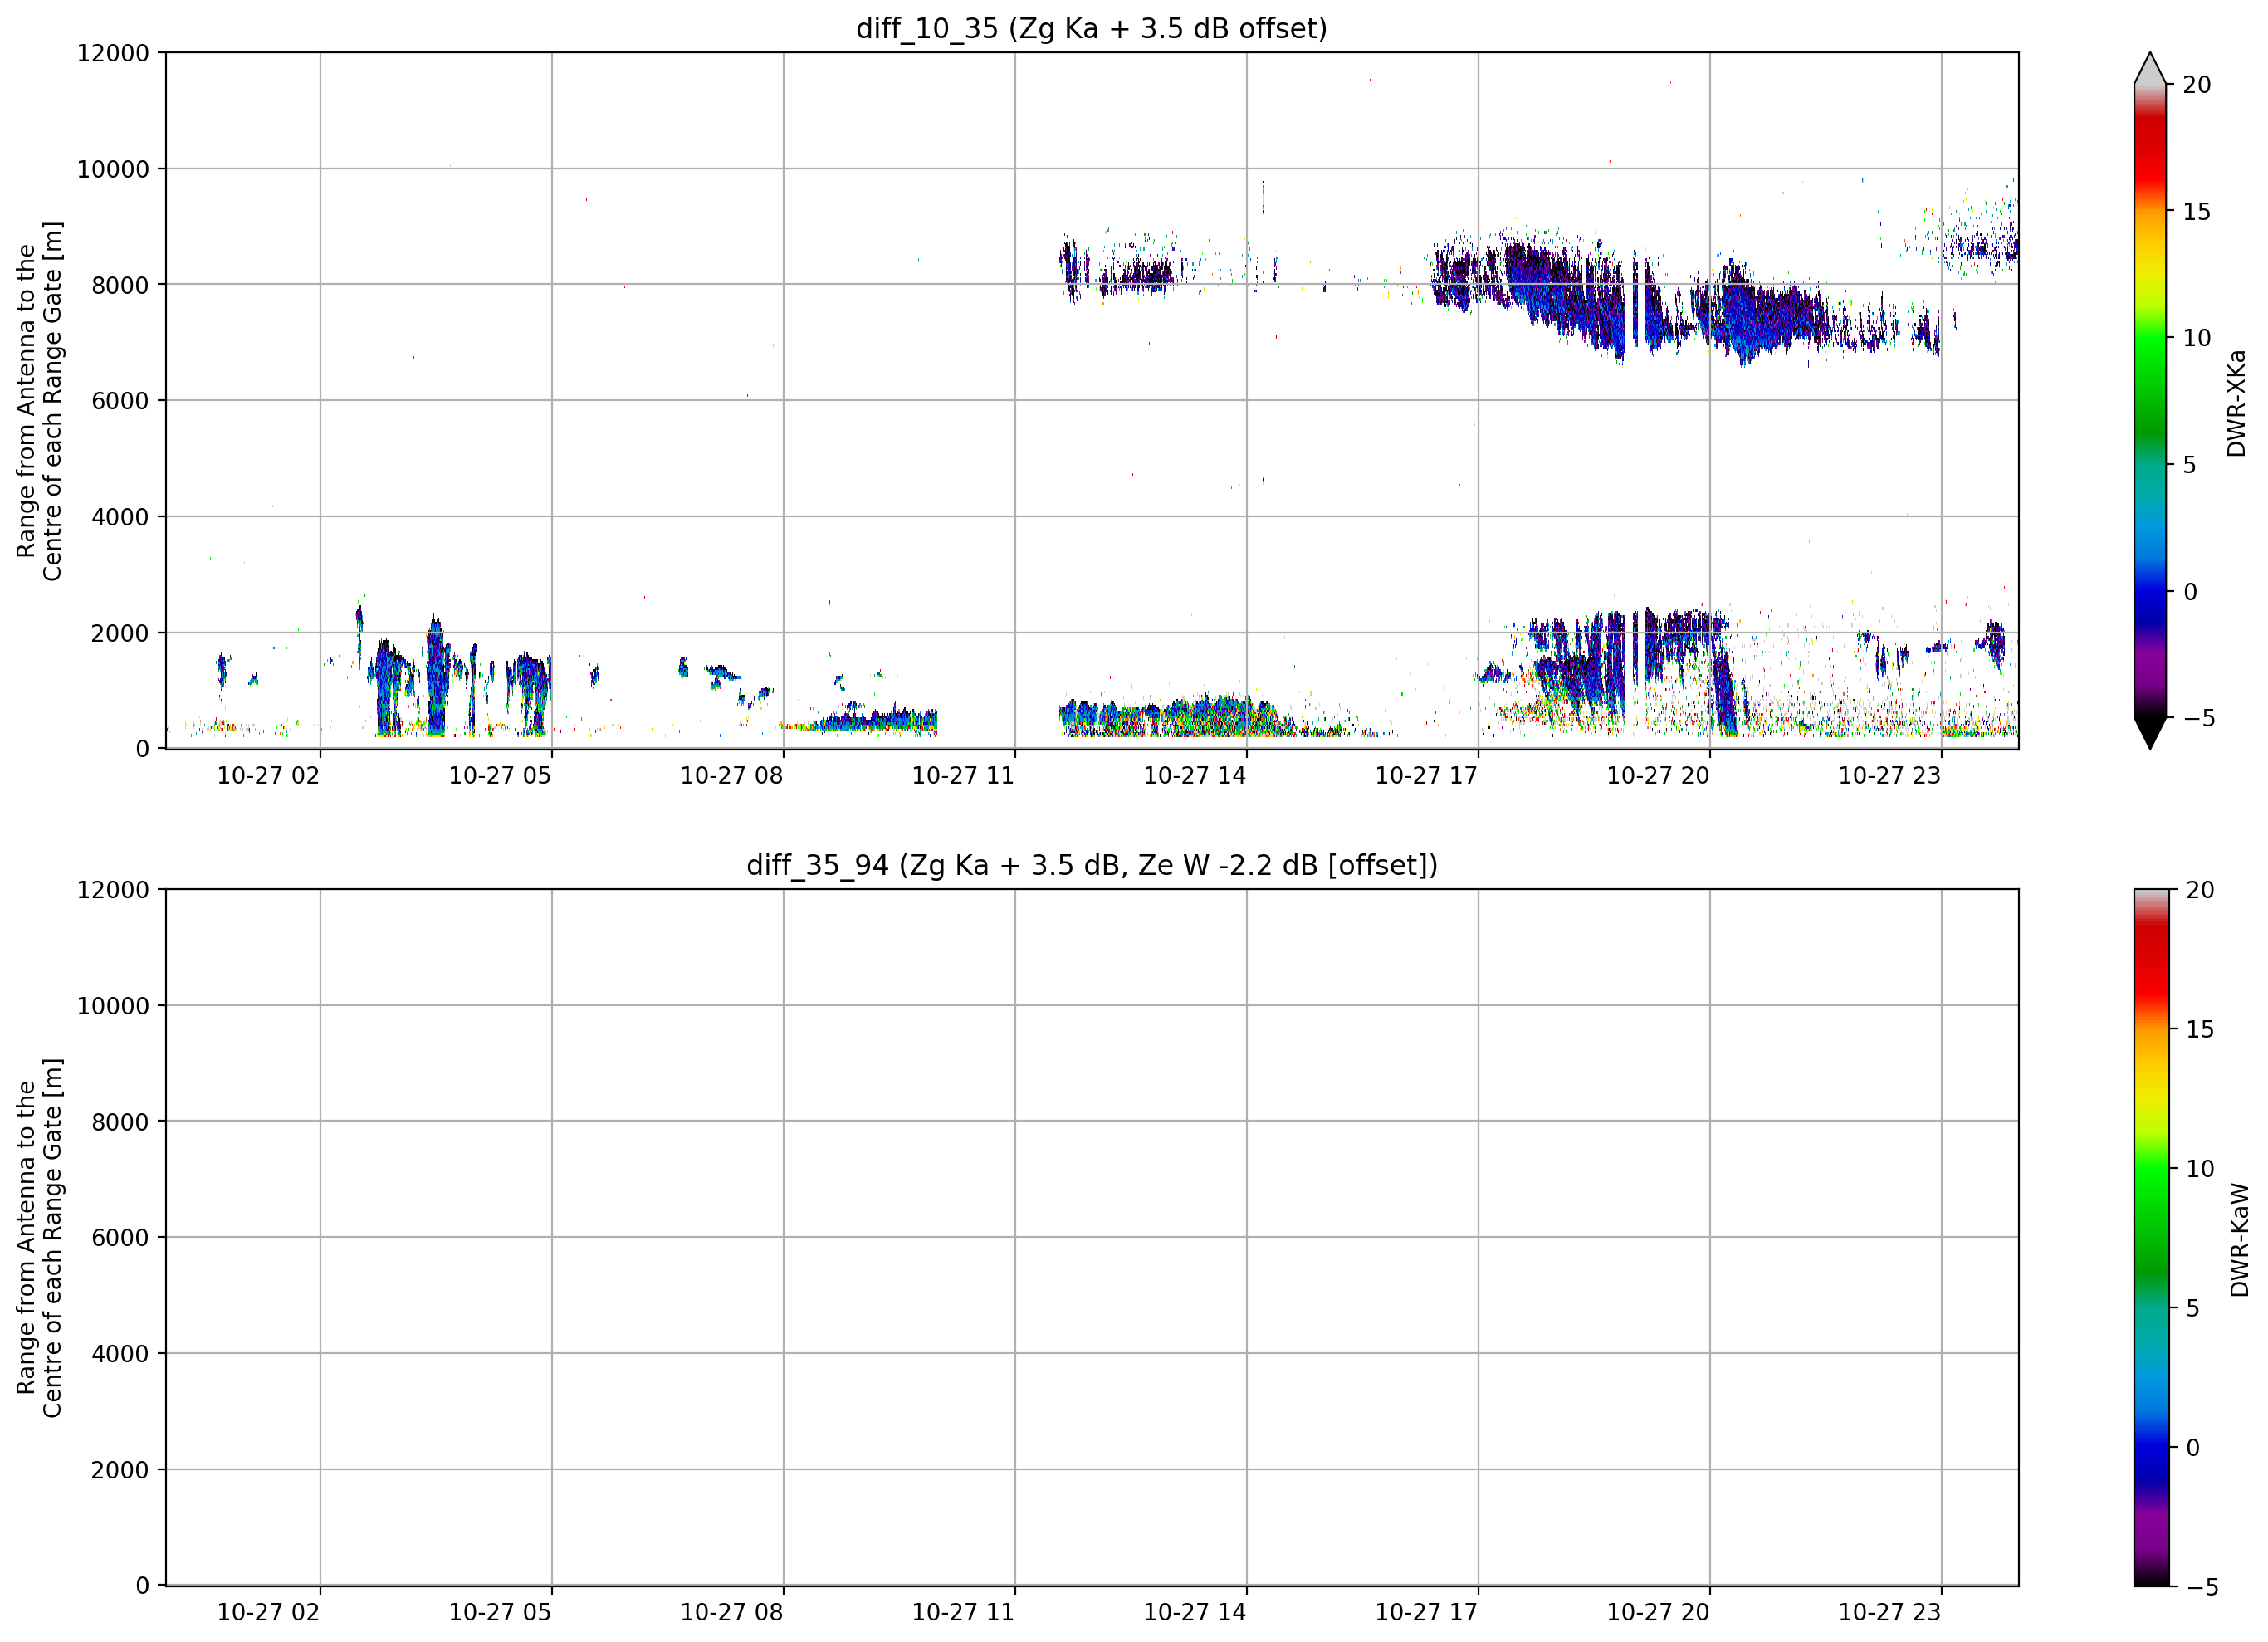Viewport: 2268px width, 1642px height.
Task: Click the '6000' y-tick of the diff_10_35 plot
Action: (x=120, y=402)
